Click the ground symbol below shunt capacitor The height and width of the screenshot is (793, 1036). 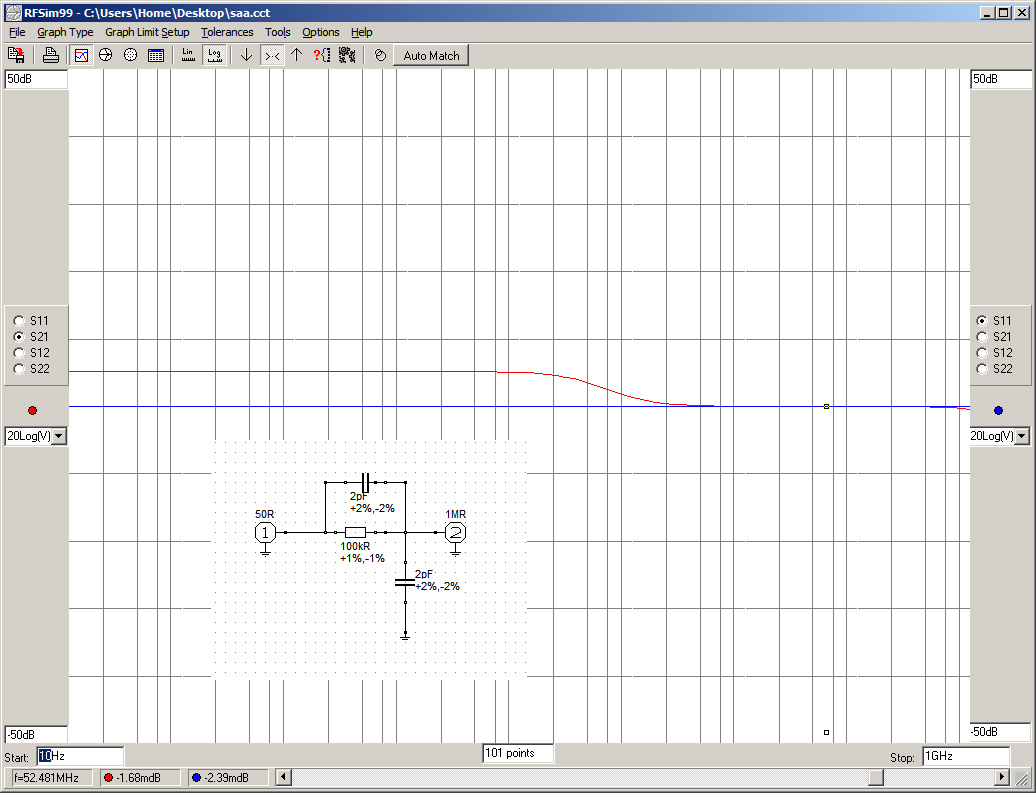[x=405, y=636]
